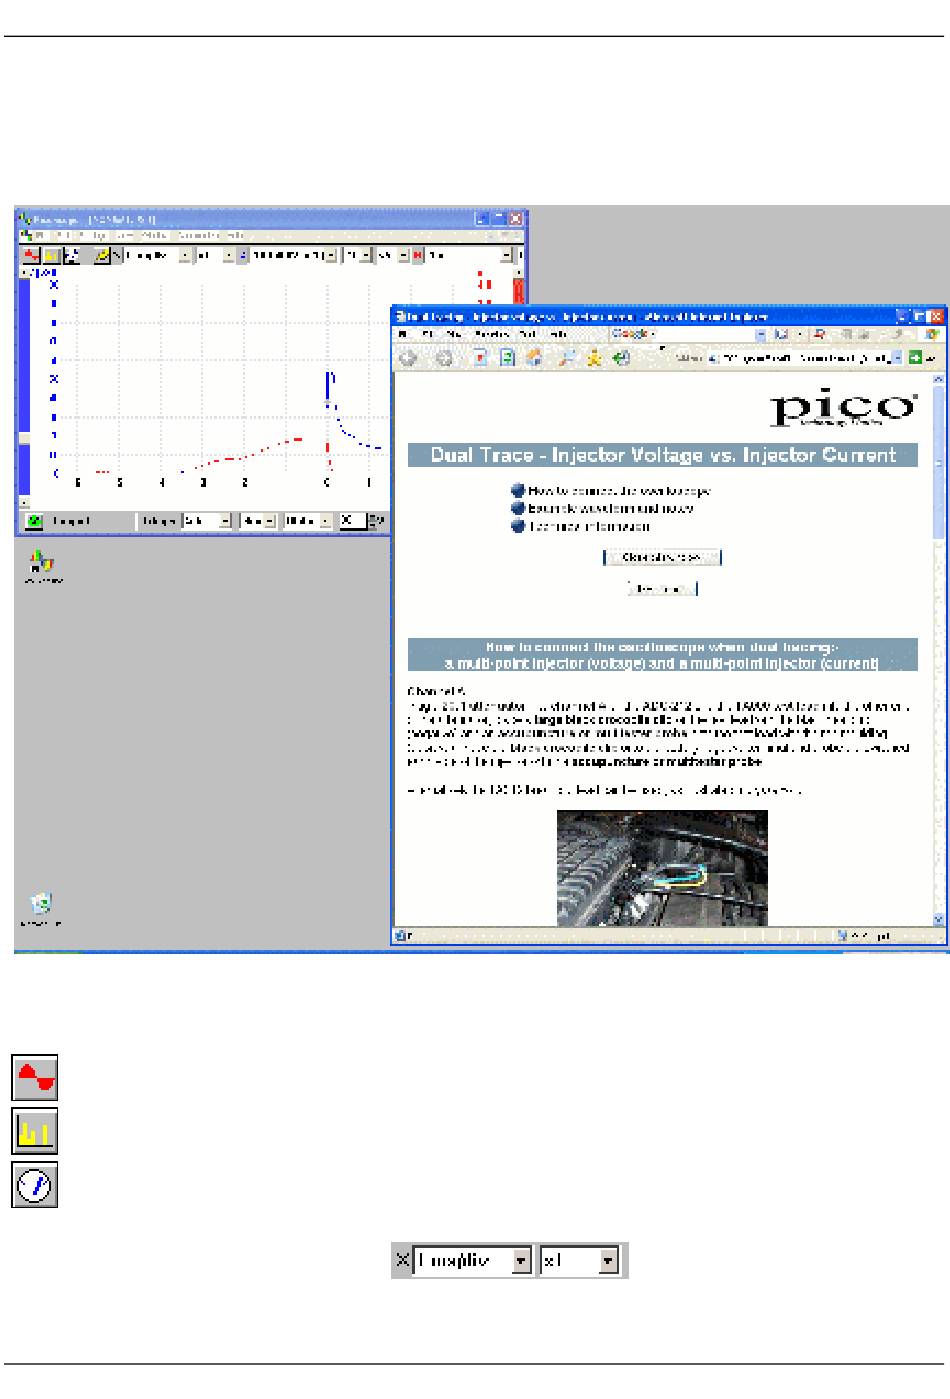Select the upper desktop shortcut icon

[42, 565]
